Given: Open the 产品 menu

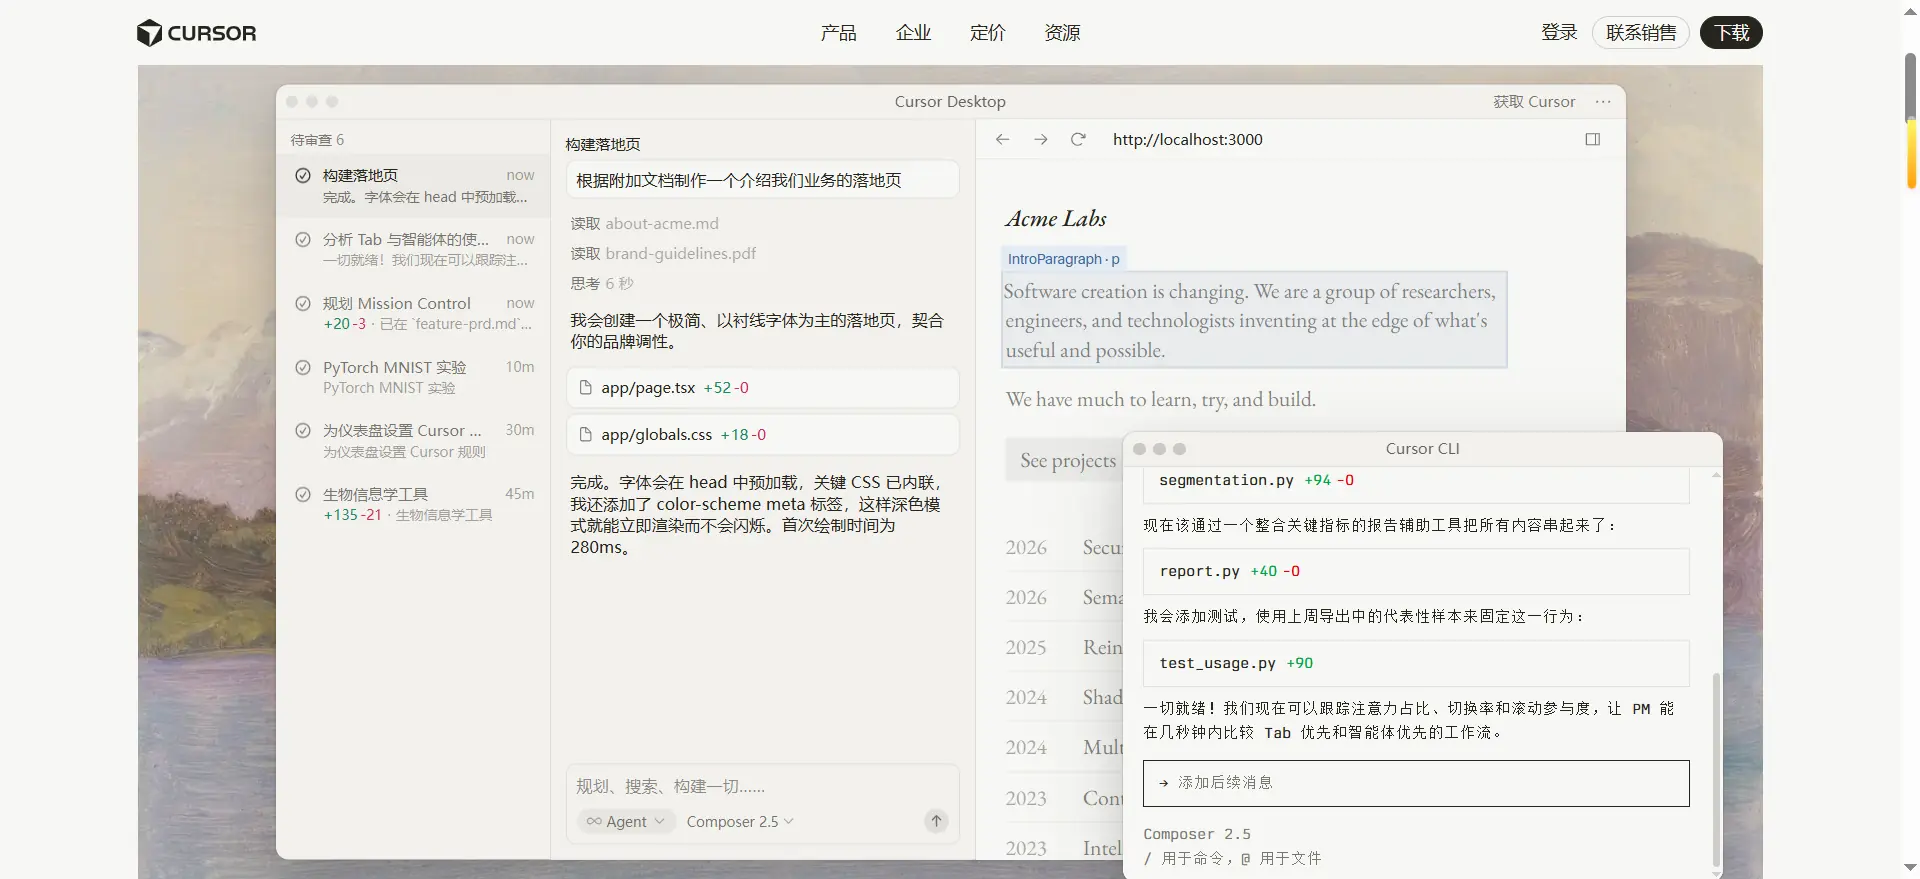Looking at the screenshot, I should click(838, 33).
